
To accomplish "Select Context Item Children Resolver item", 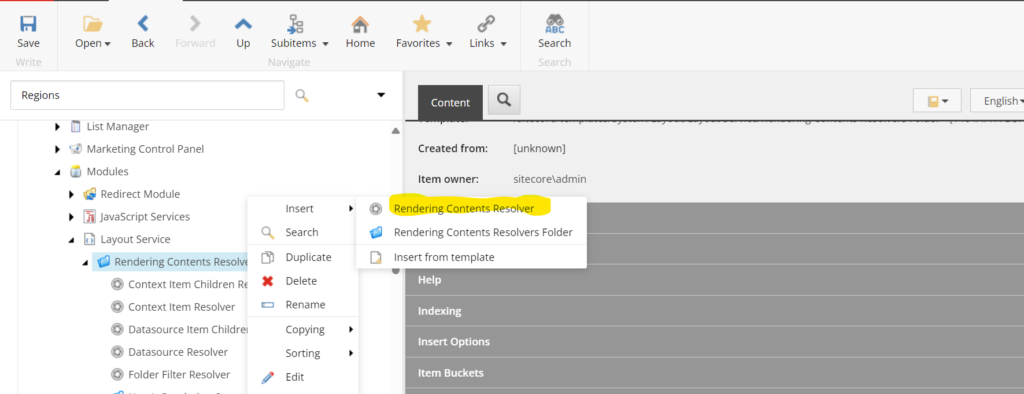I will (x=187, y=284).
